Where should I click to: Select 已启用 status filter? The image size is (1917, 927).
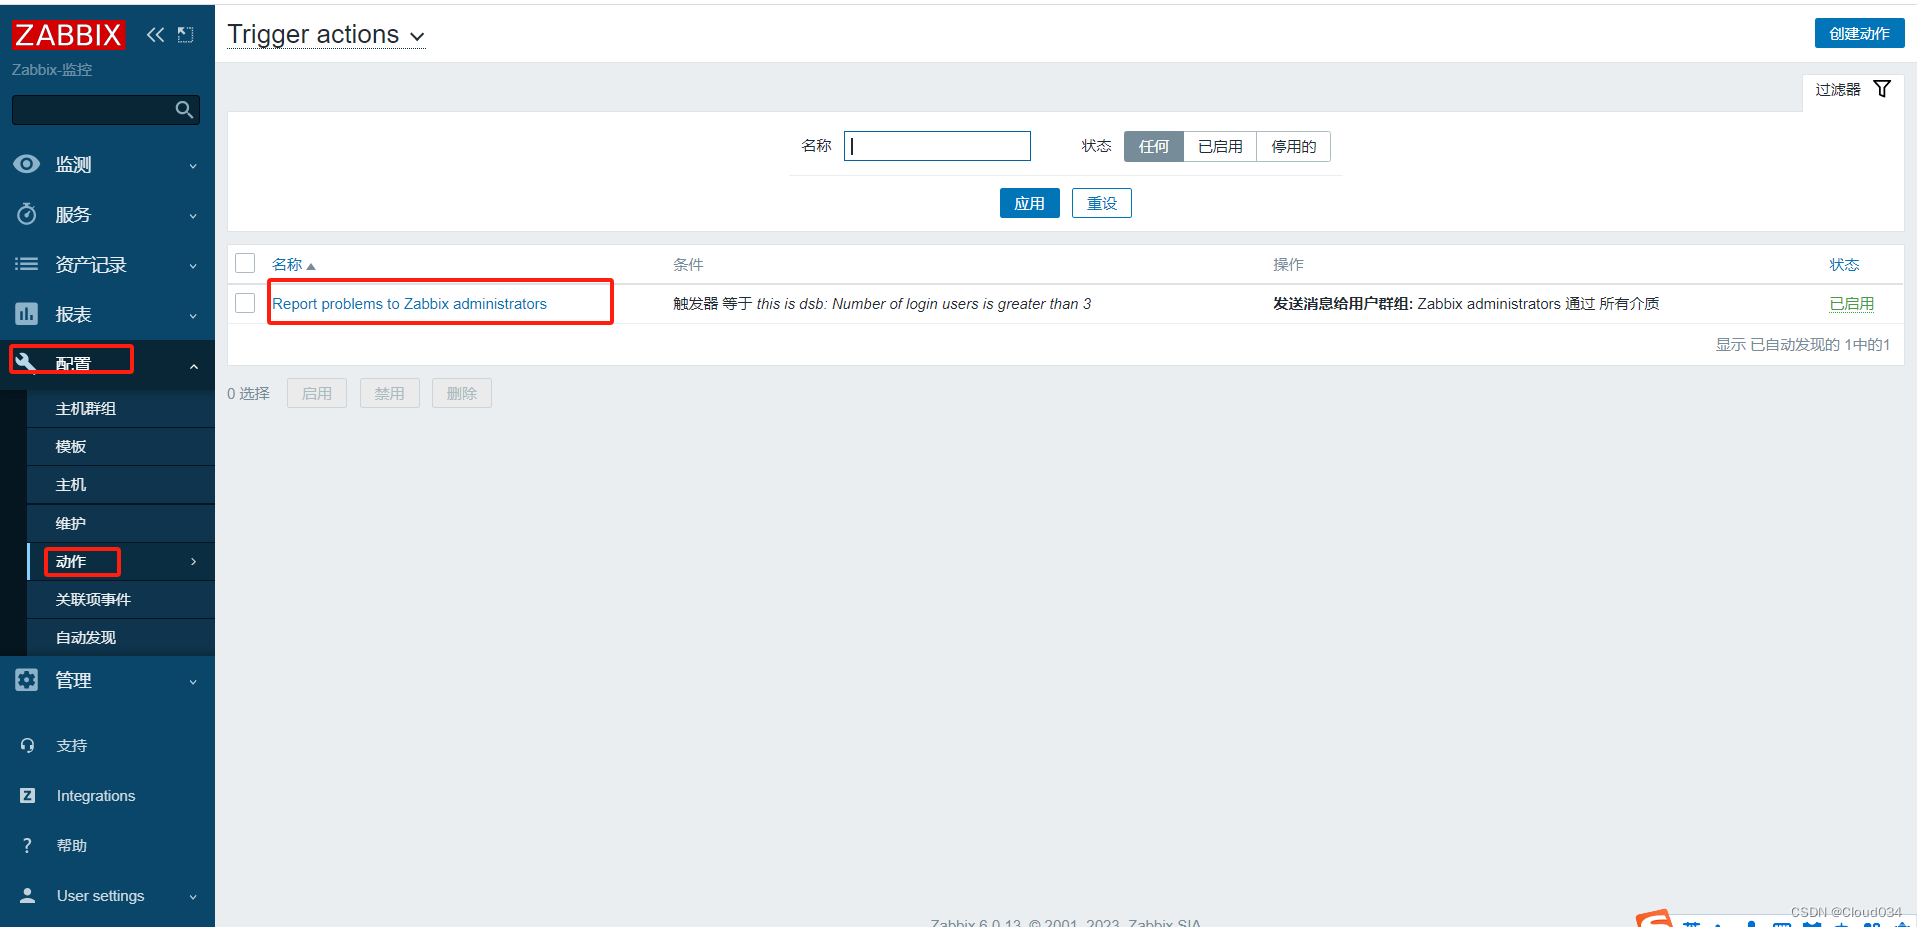[1220, 147]
